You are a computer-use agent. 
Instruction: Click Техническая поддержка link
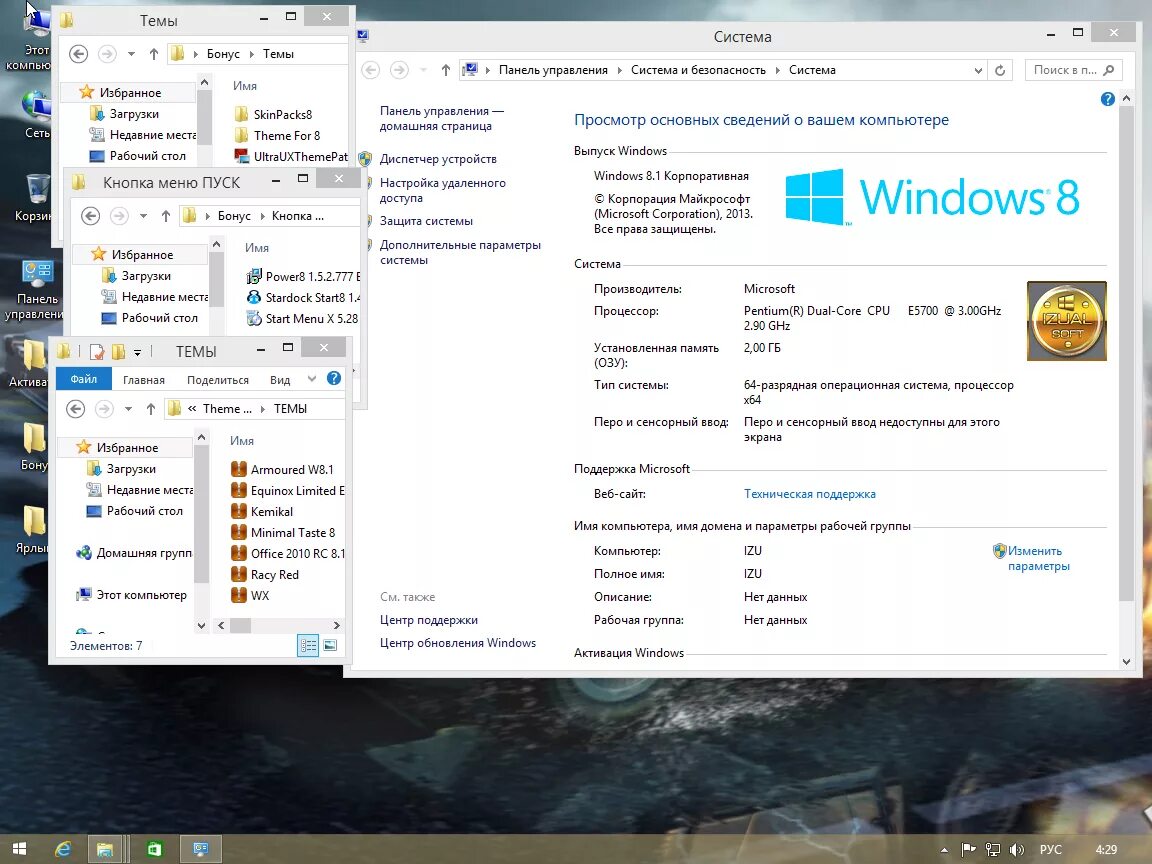810,494
